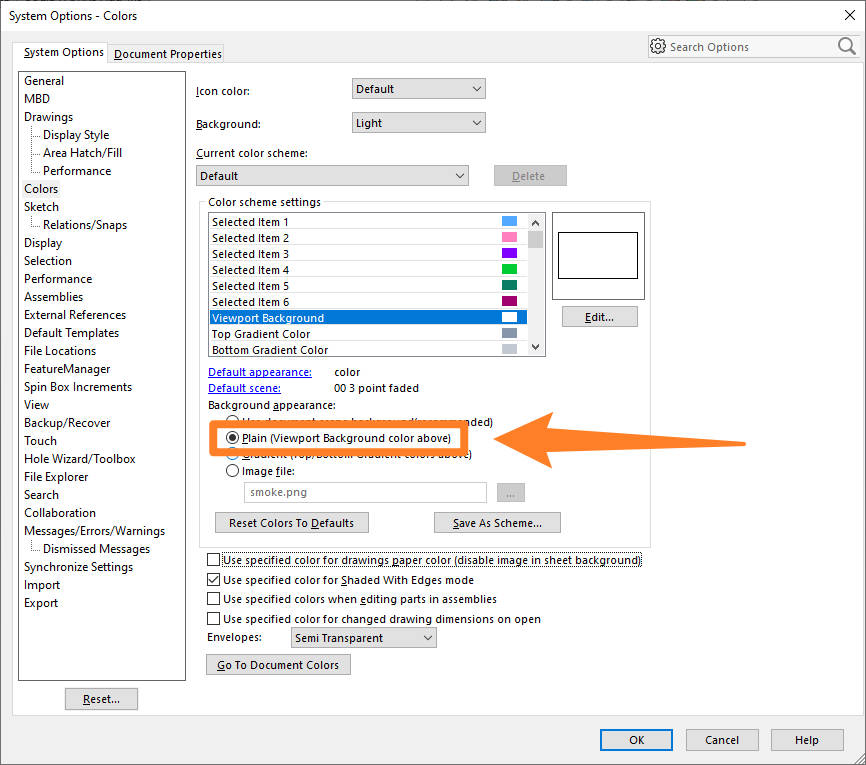Click the smoke.png image file field
Image resolution: width=866 pixels, height=765 pixels.
pyautogui.click(x=365, y=492)
